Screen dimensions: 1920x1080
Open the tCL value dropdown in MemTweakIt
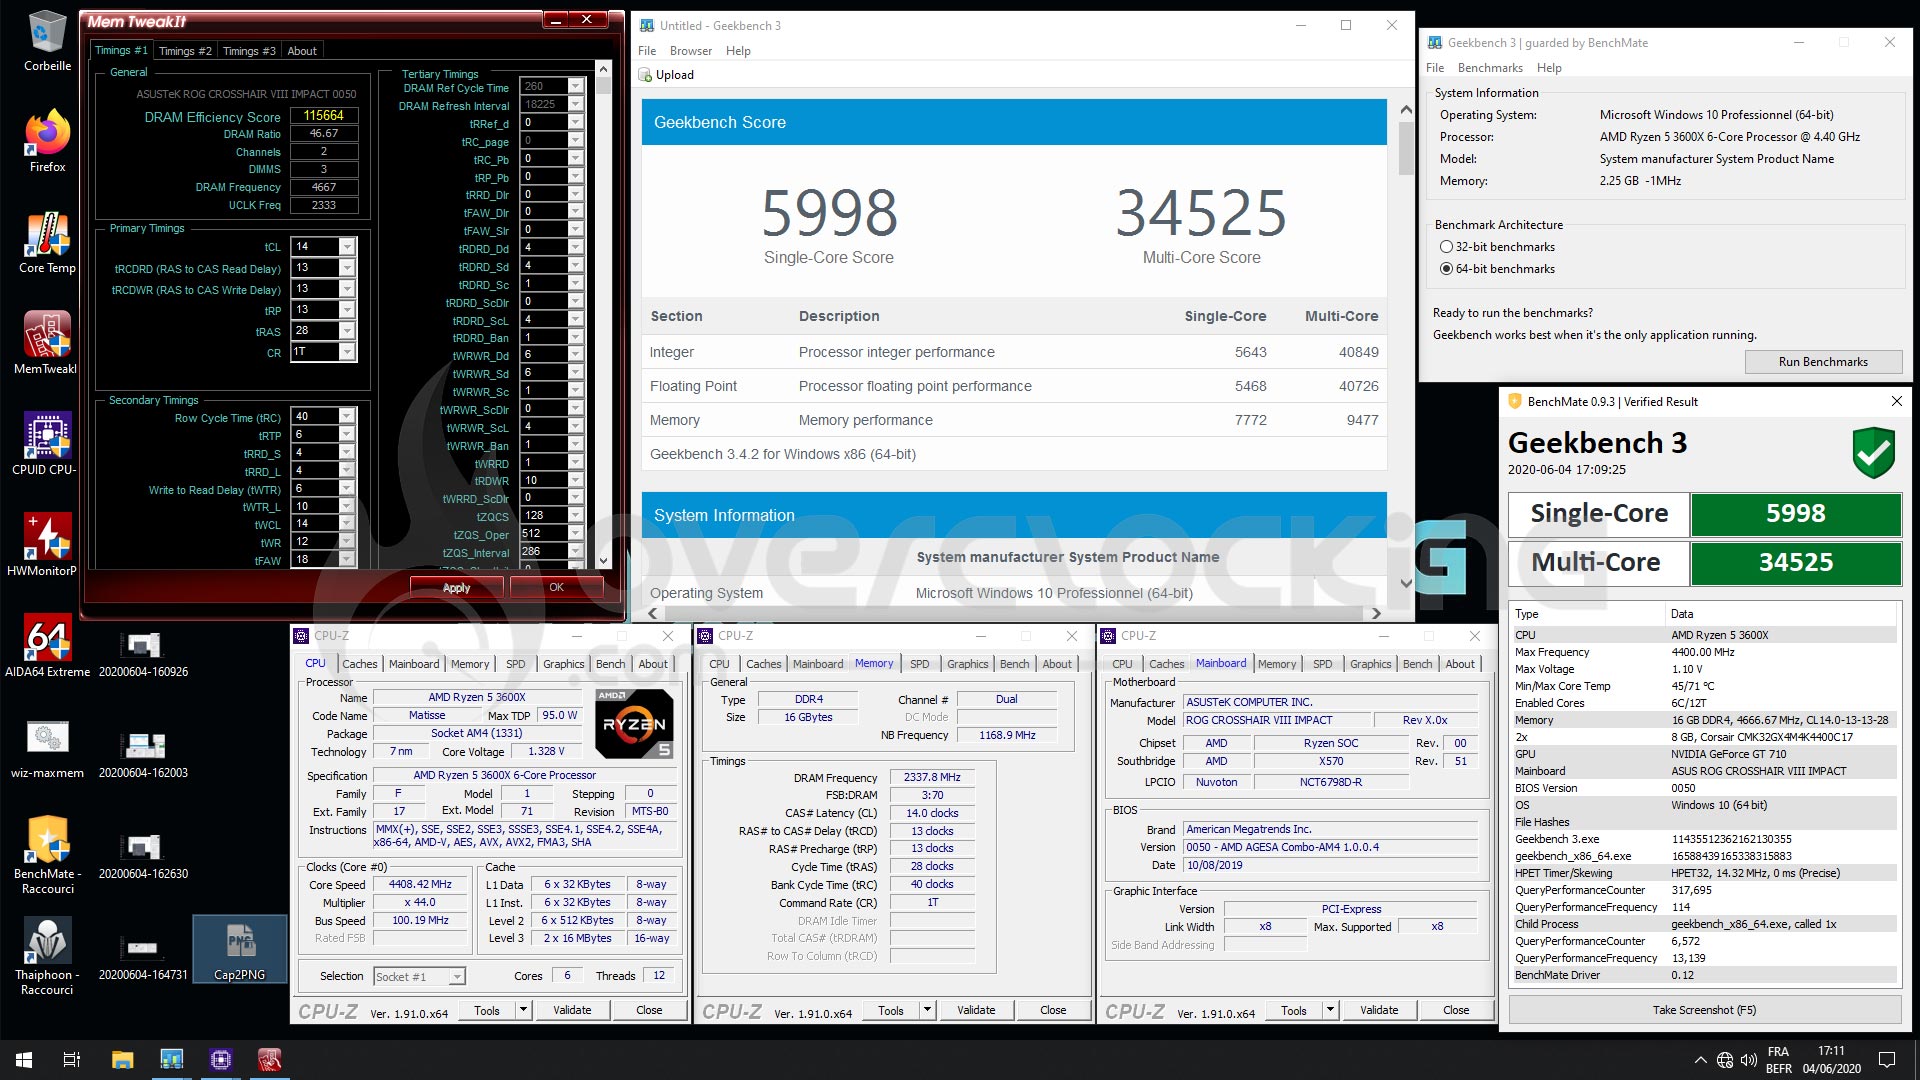pos(347,247)
